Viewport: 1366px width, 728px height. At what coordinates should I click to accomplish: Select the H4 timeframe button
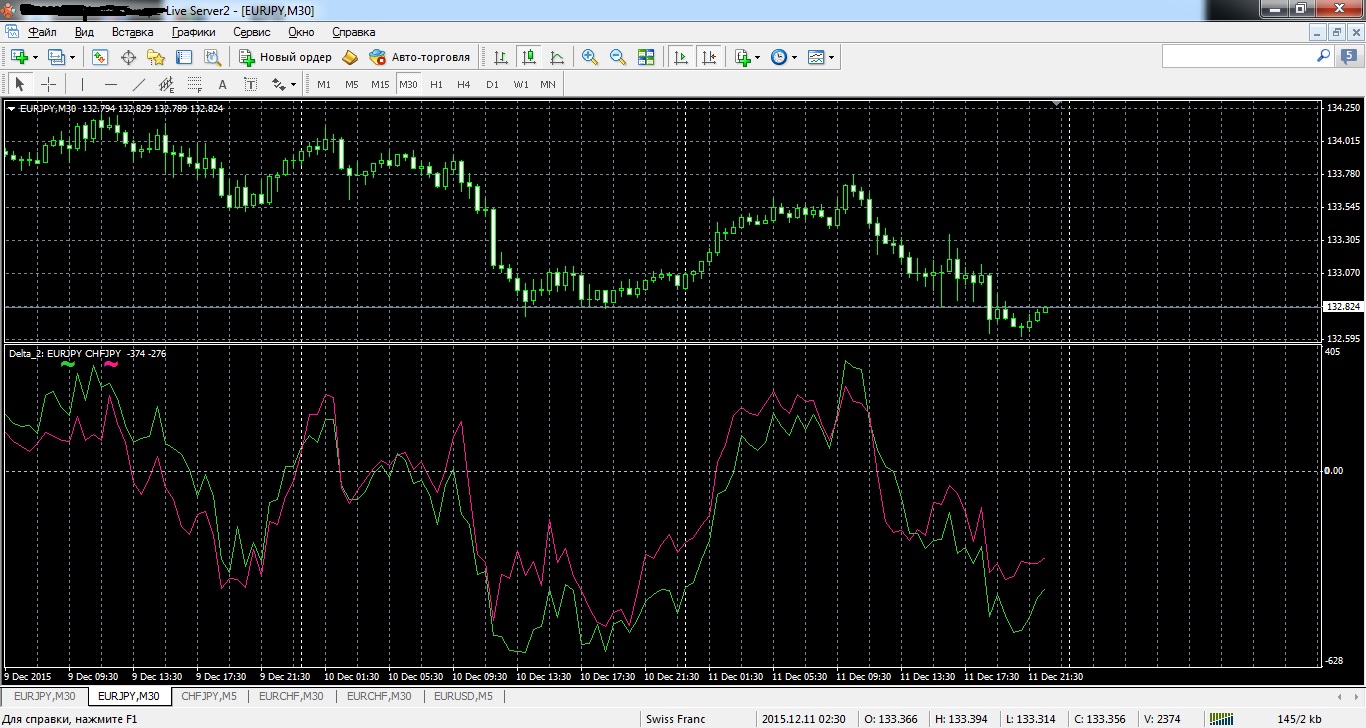click(464, 84)
